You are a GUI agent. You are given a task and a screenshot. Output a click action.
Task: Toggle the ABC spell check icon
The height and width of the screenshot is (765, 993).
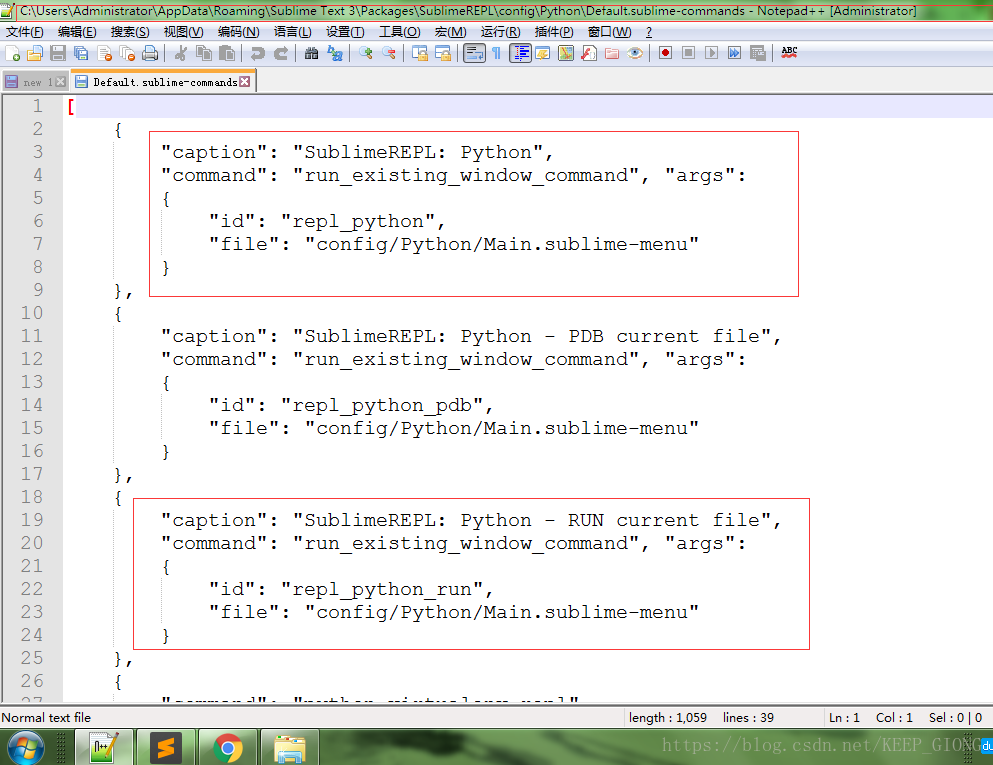789,53
